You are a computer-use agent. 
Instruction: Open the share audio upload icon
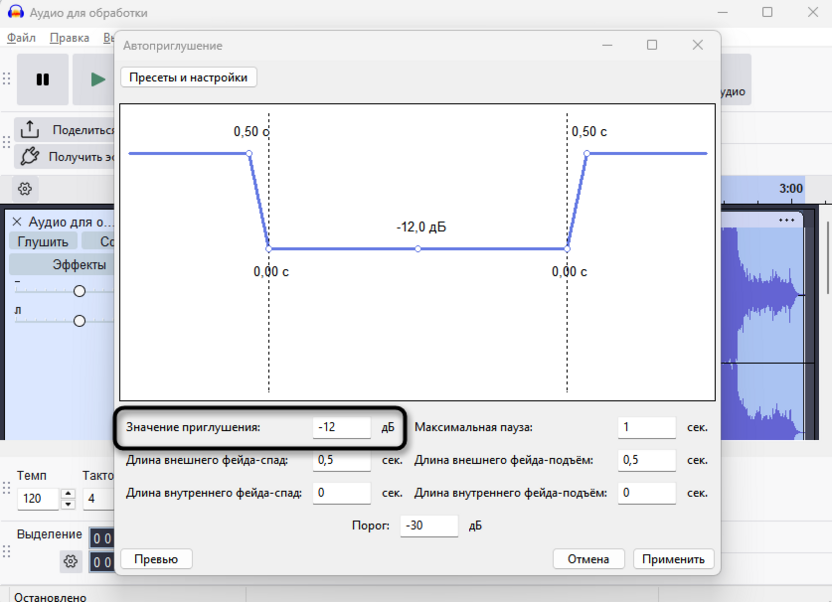30,129
